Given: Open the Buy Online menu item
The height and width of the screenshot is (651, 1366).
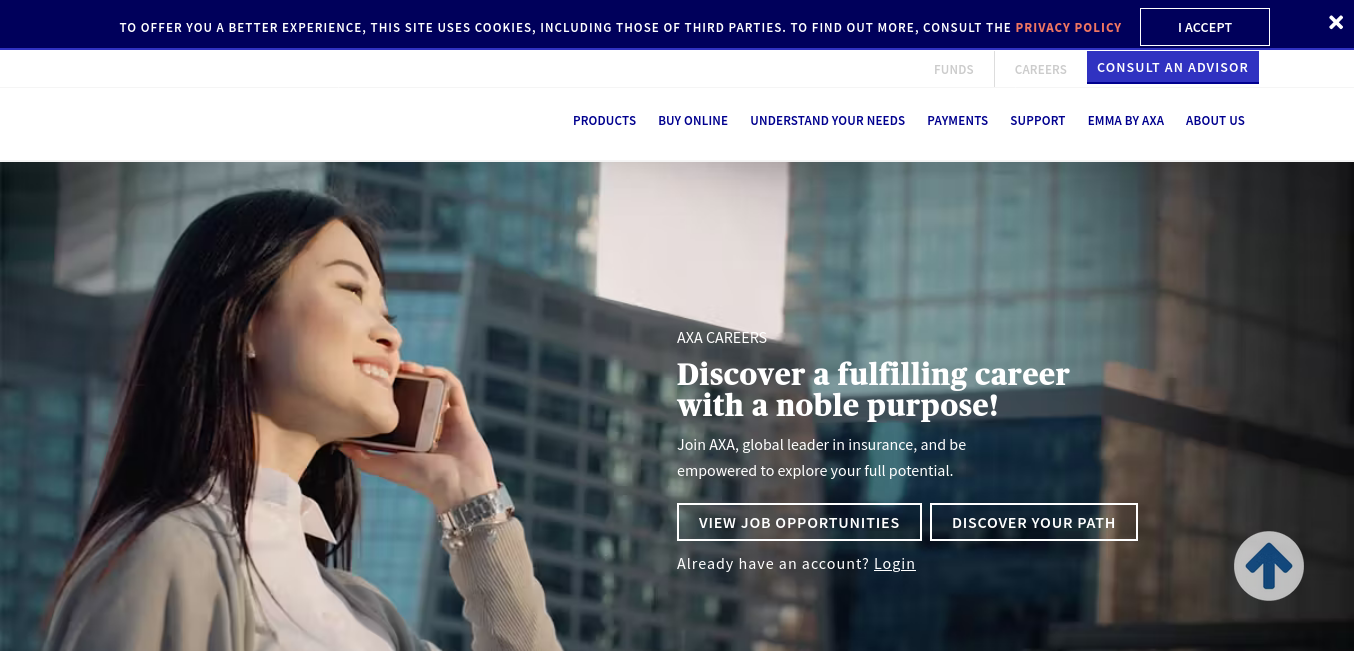Looking at the screenshot, I should 693,120.
